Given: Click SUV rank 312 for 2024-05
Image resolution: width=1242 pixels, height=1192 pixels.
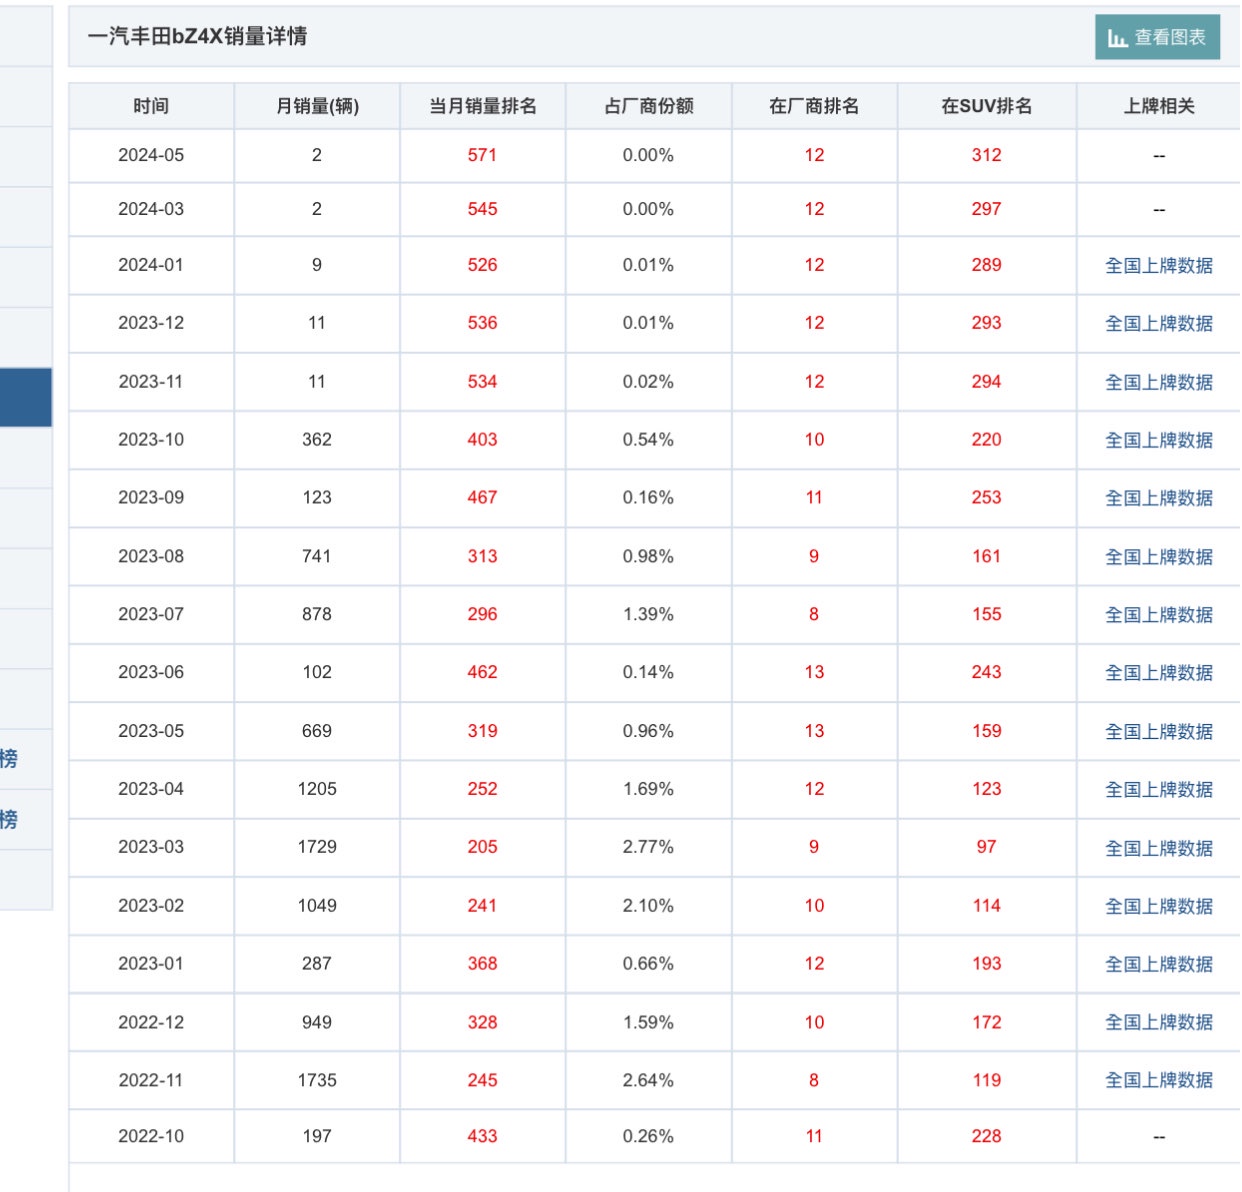Looking at the screenshot, I should [987, 155].
